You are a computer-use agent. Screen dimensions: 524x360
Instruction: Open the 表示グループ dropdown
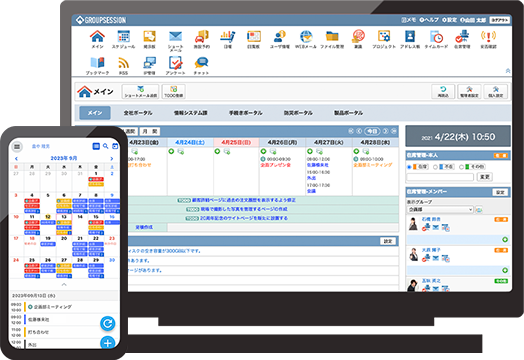[440, 210]
